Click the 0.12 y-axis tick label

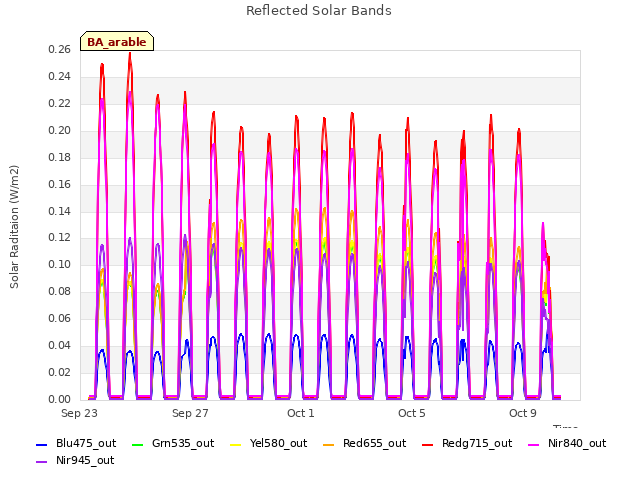[59, 238]
